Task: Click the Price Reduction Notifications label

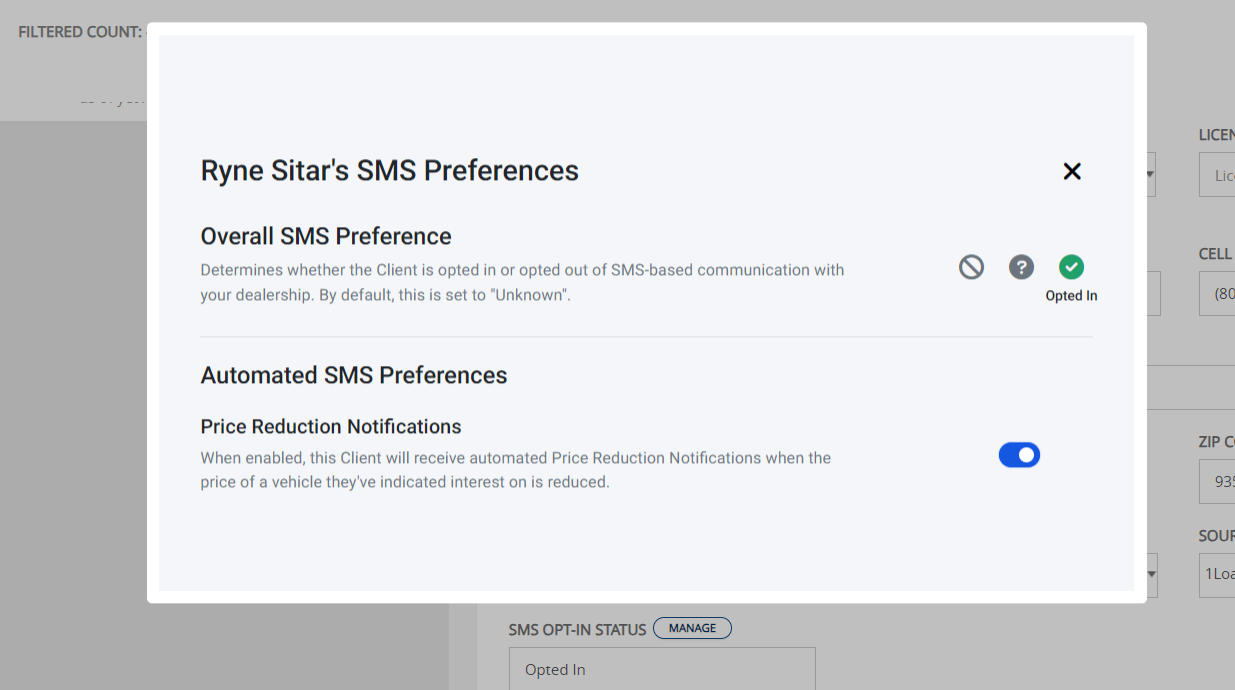Action: (x=331, y=427)
